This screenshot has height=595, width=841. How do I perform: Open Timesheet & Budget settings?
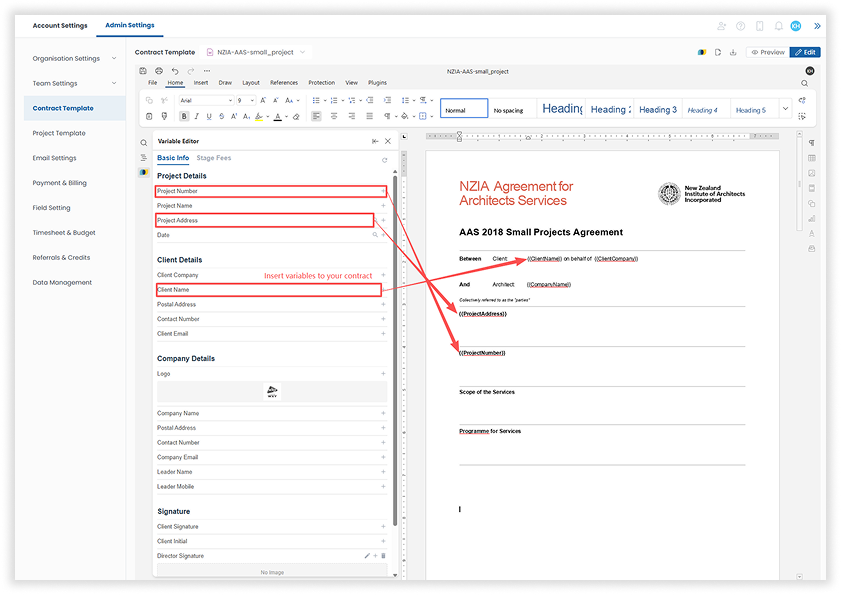[x=64, y=233]
